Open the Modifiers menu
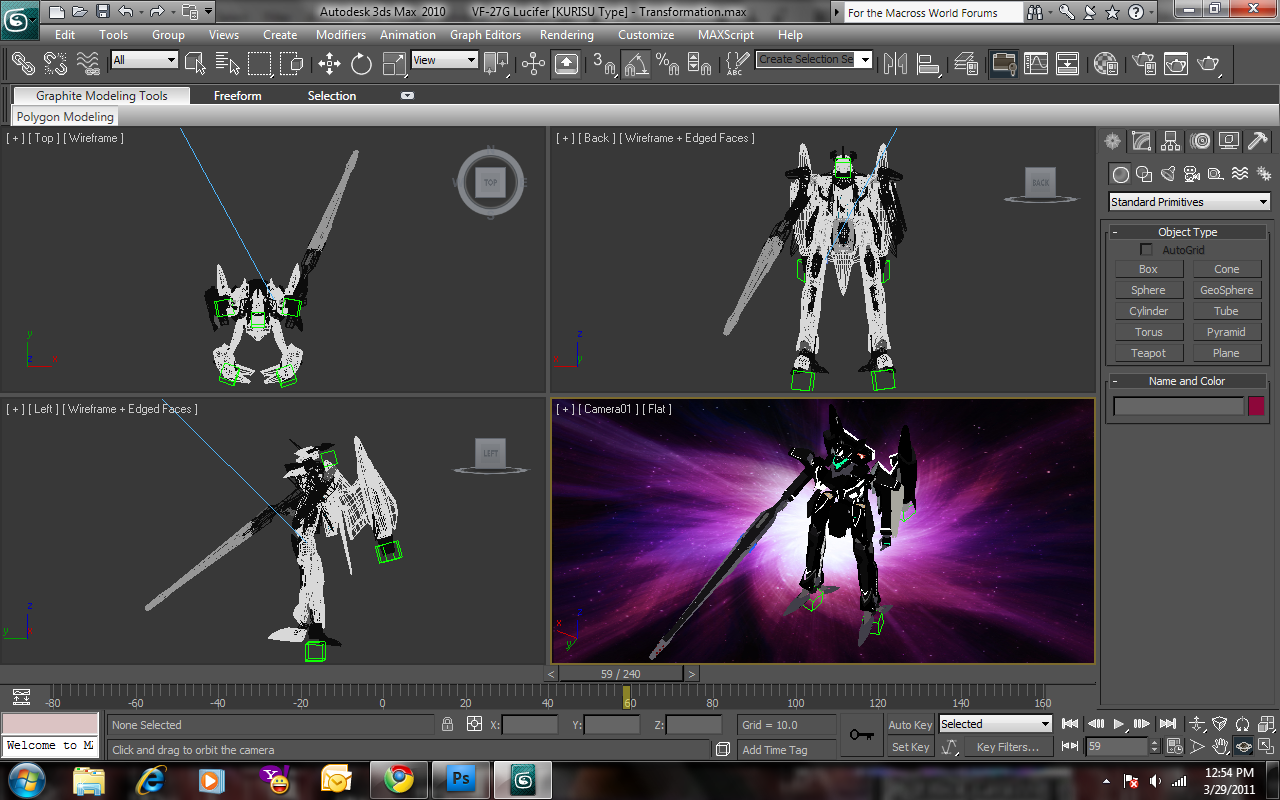 341,34
